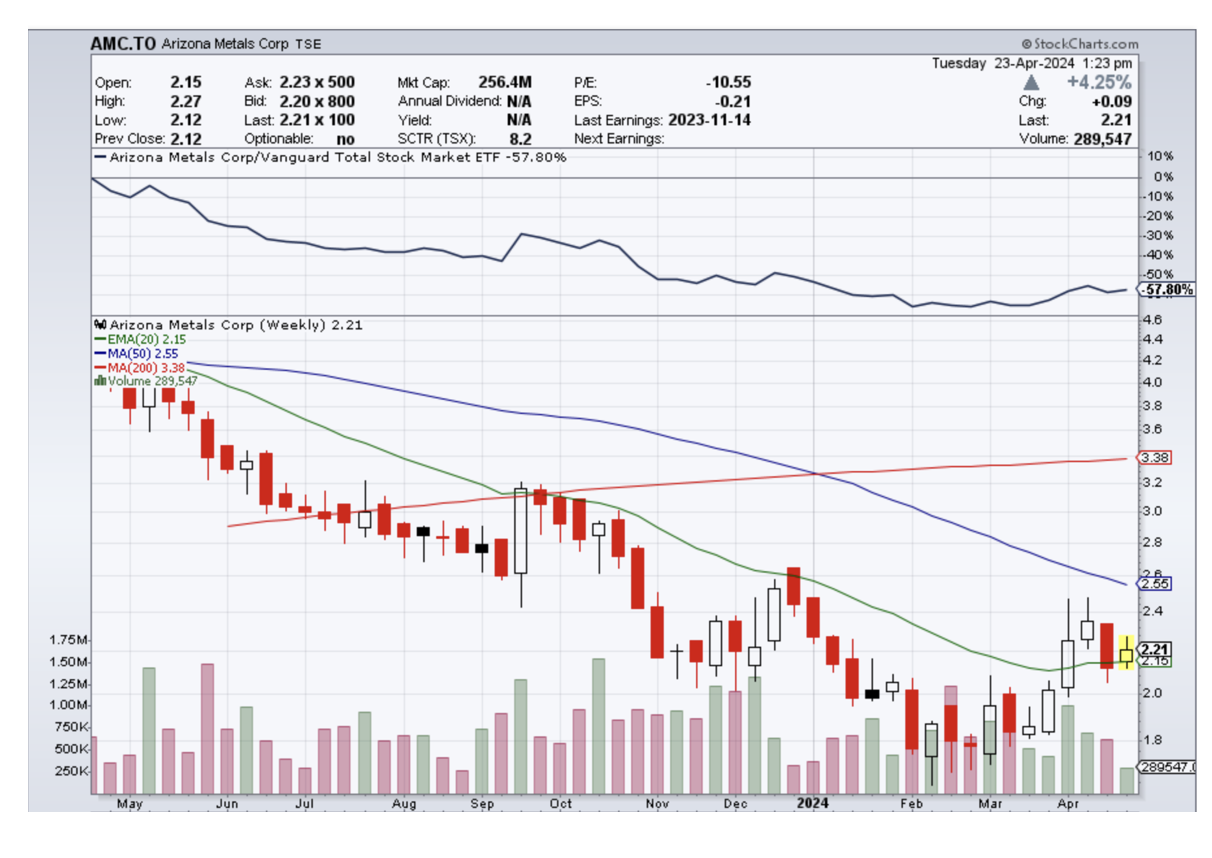
Task: Click the Sep month label on the time axis
Action: 483,803
